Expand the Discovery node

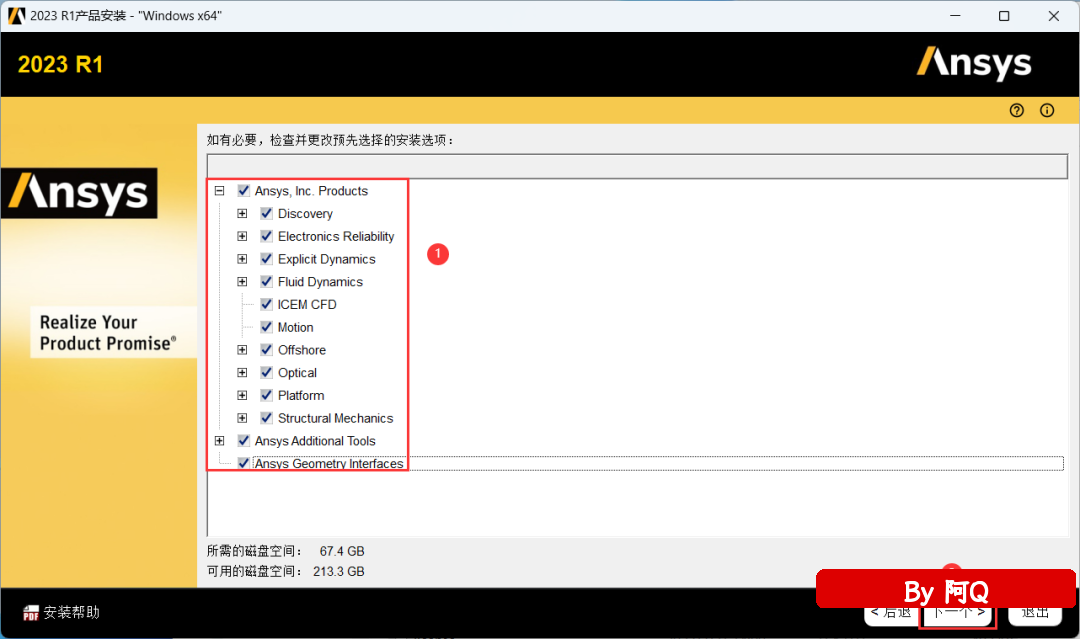(x=242, y=213)
